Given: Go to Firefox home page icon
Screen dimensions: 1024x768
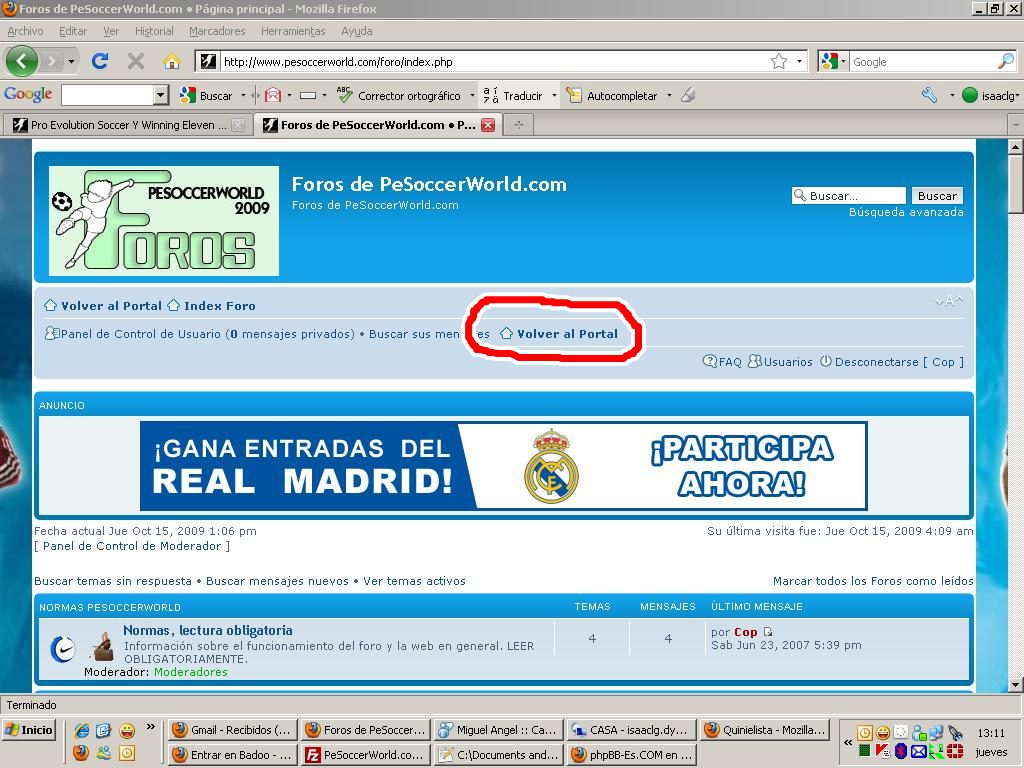Looking at the screenshot, I should 172,61.
